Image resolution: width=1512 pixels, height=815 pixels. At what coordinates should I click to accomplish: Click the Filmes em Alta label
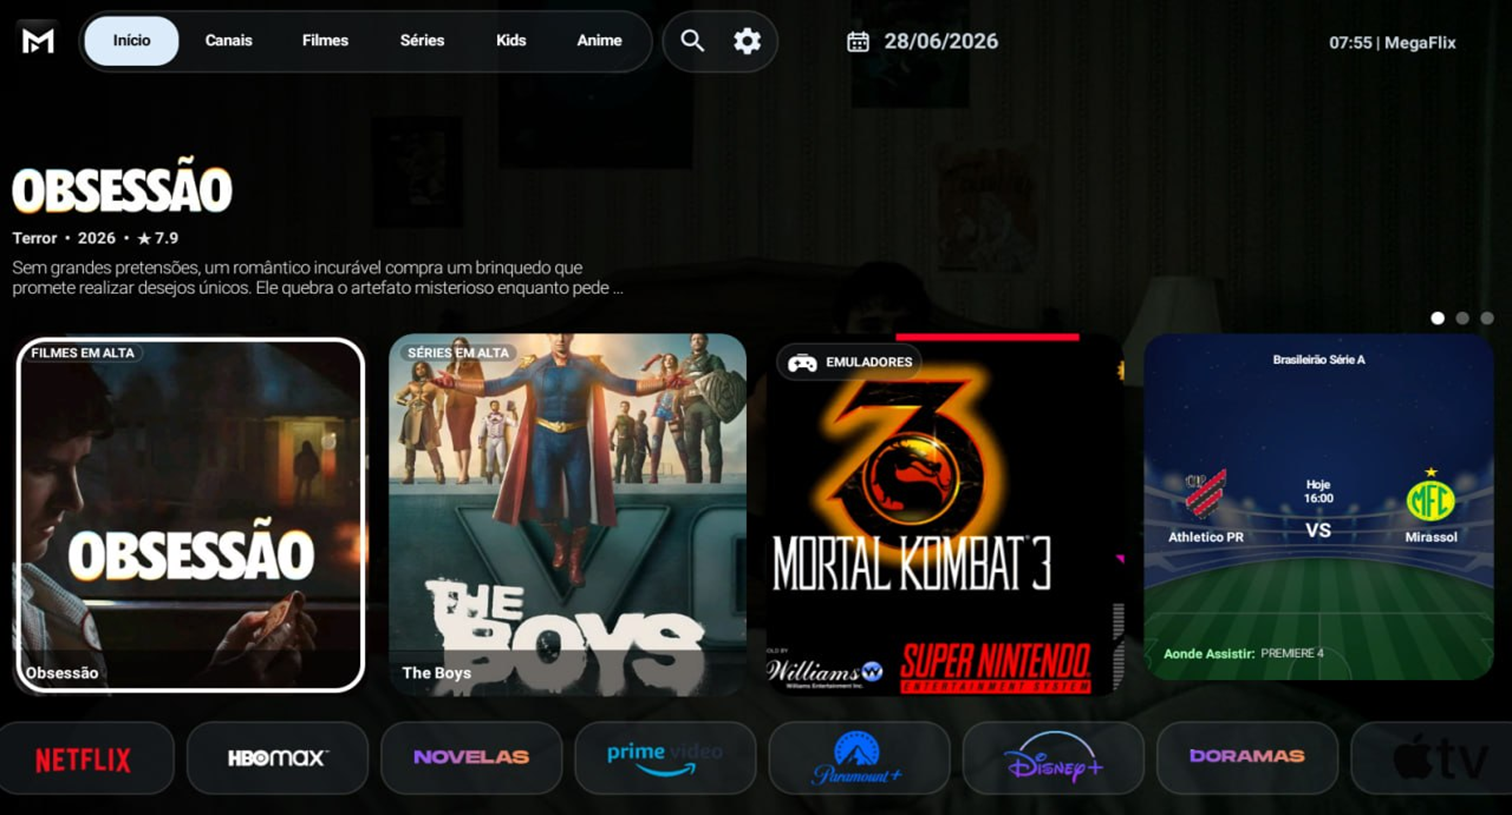[x=83, y=353]
